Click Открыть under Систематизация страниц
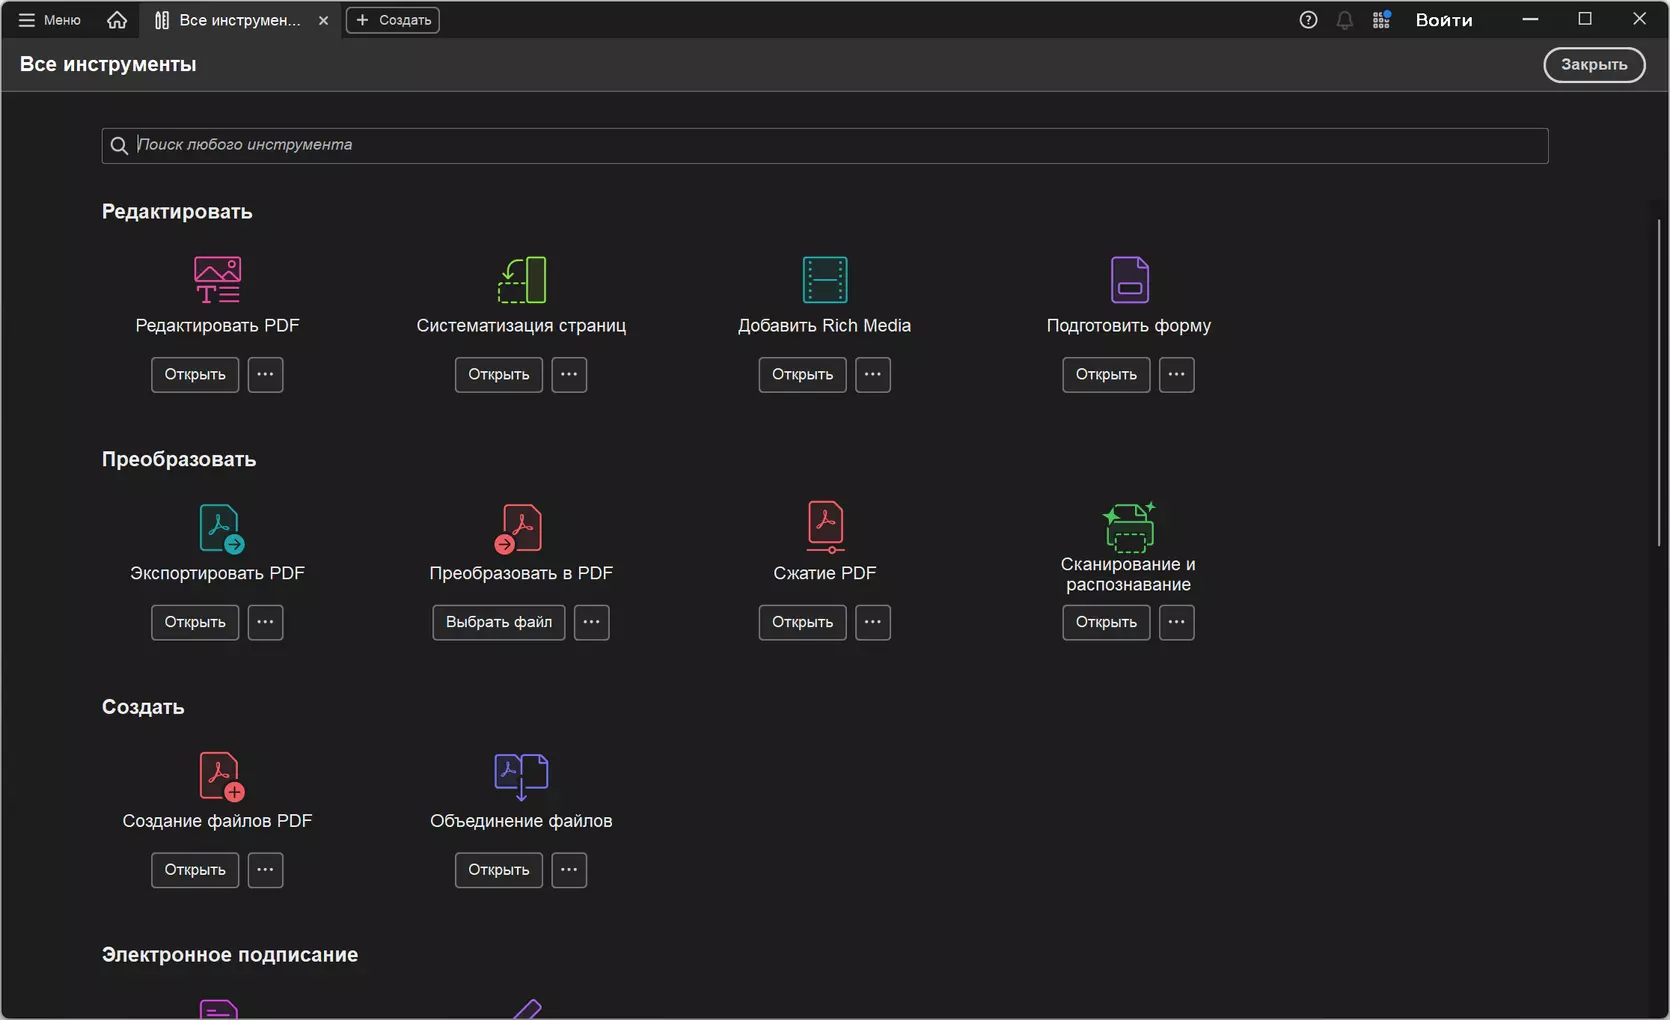Viewport: 1670px width, 1020px height. [499, 375]
